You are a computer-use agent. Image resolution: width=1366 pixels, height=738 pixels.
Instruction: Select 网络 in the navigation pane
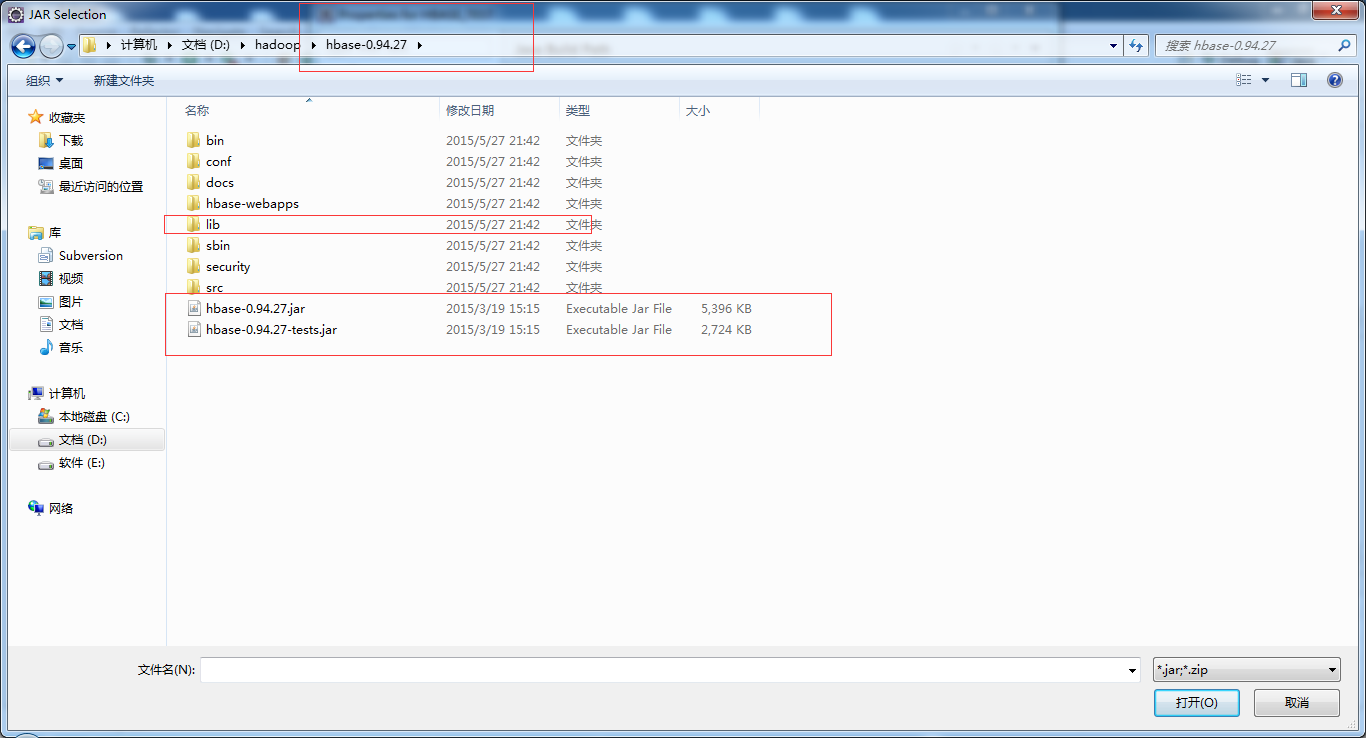[61, 508]
